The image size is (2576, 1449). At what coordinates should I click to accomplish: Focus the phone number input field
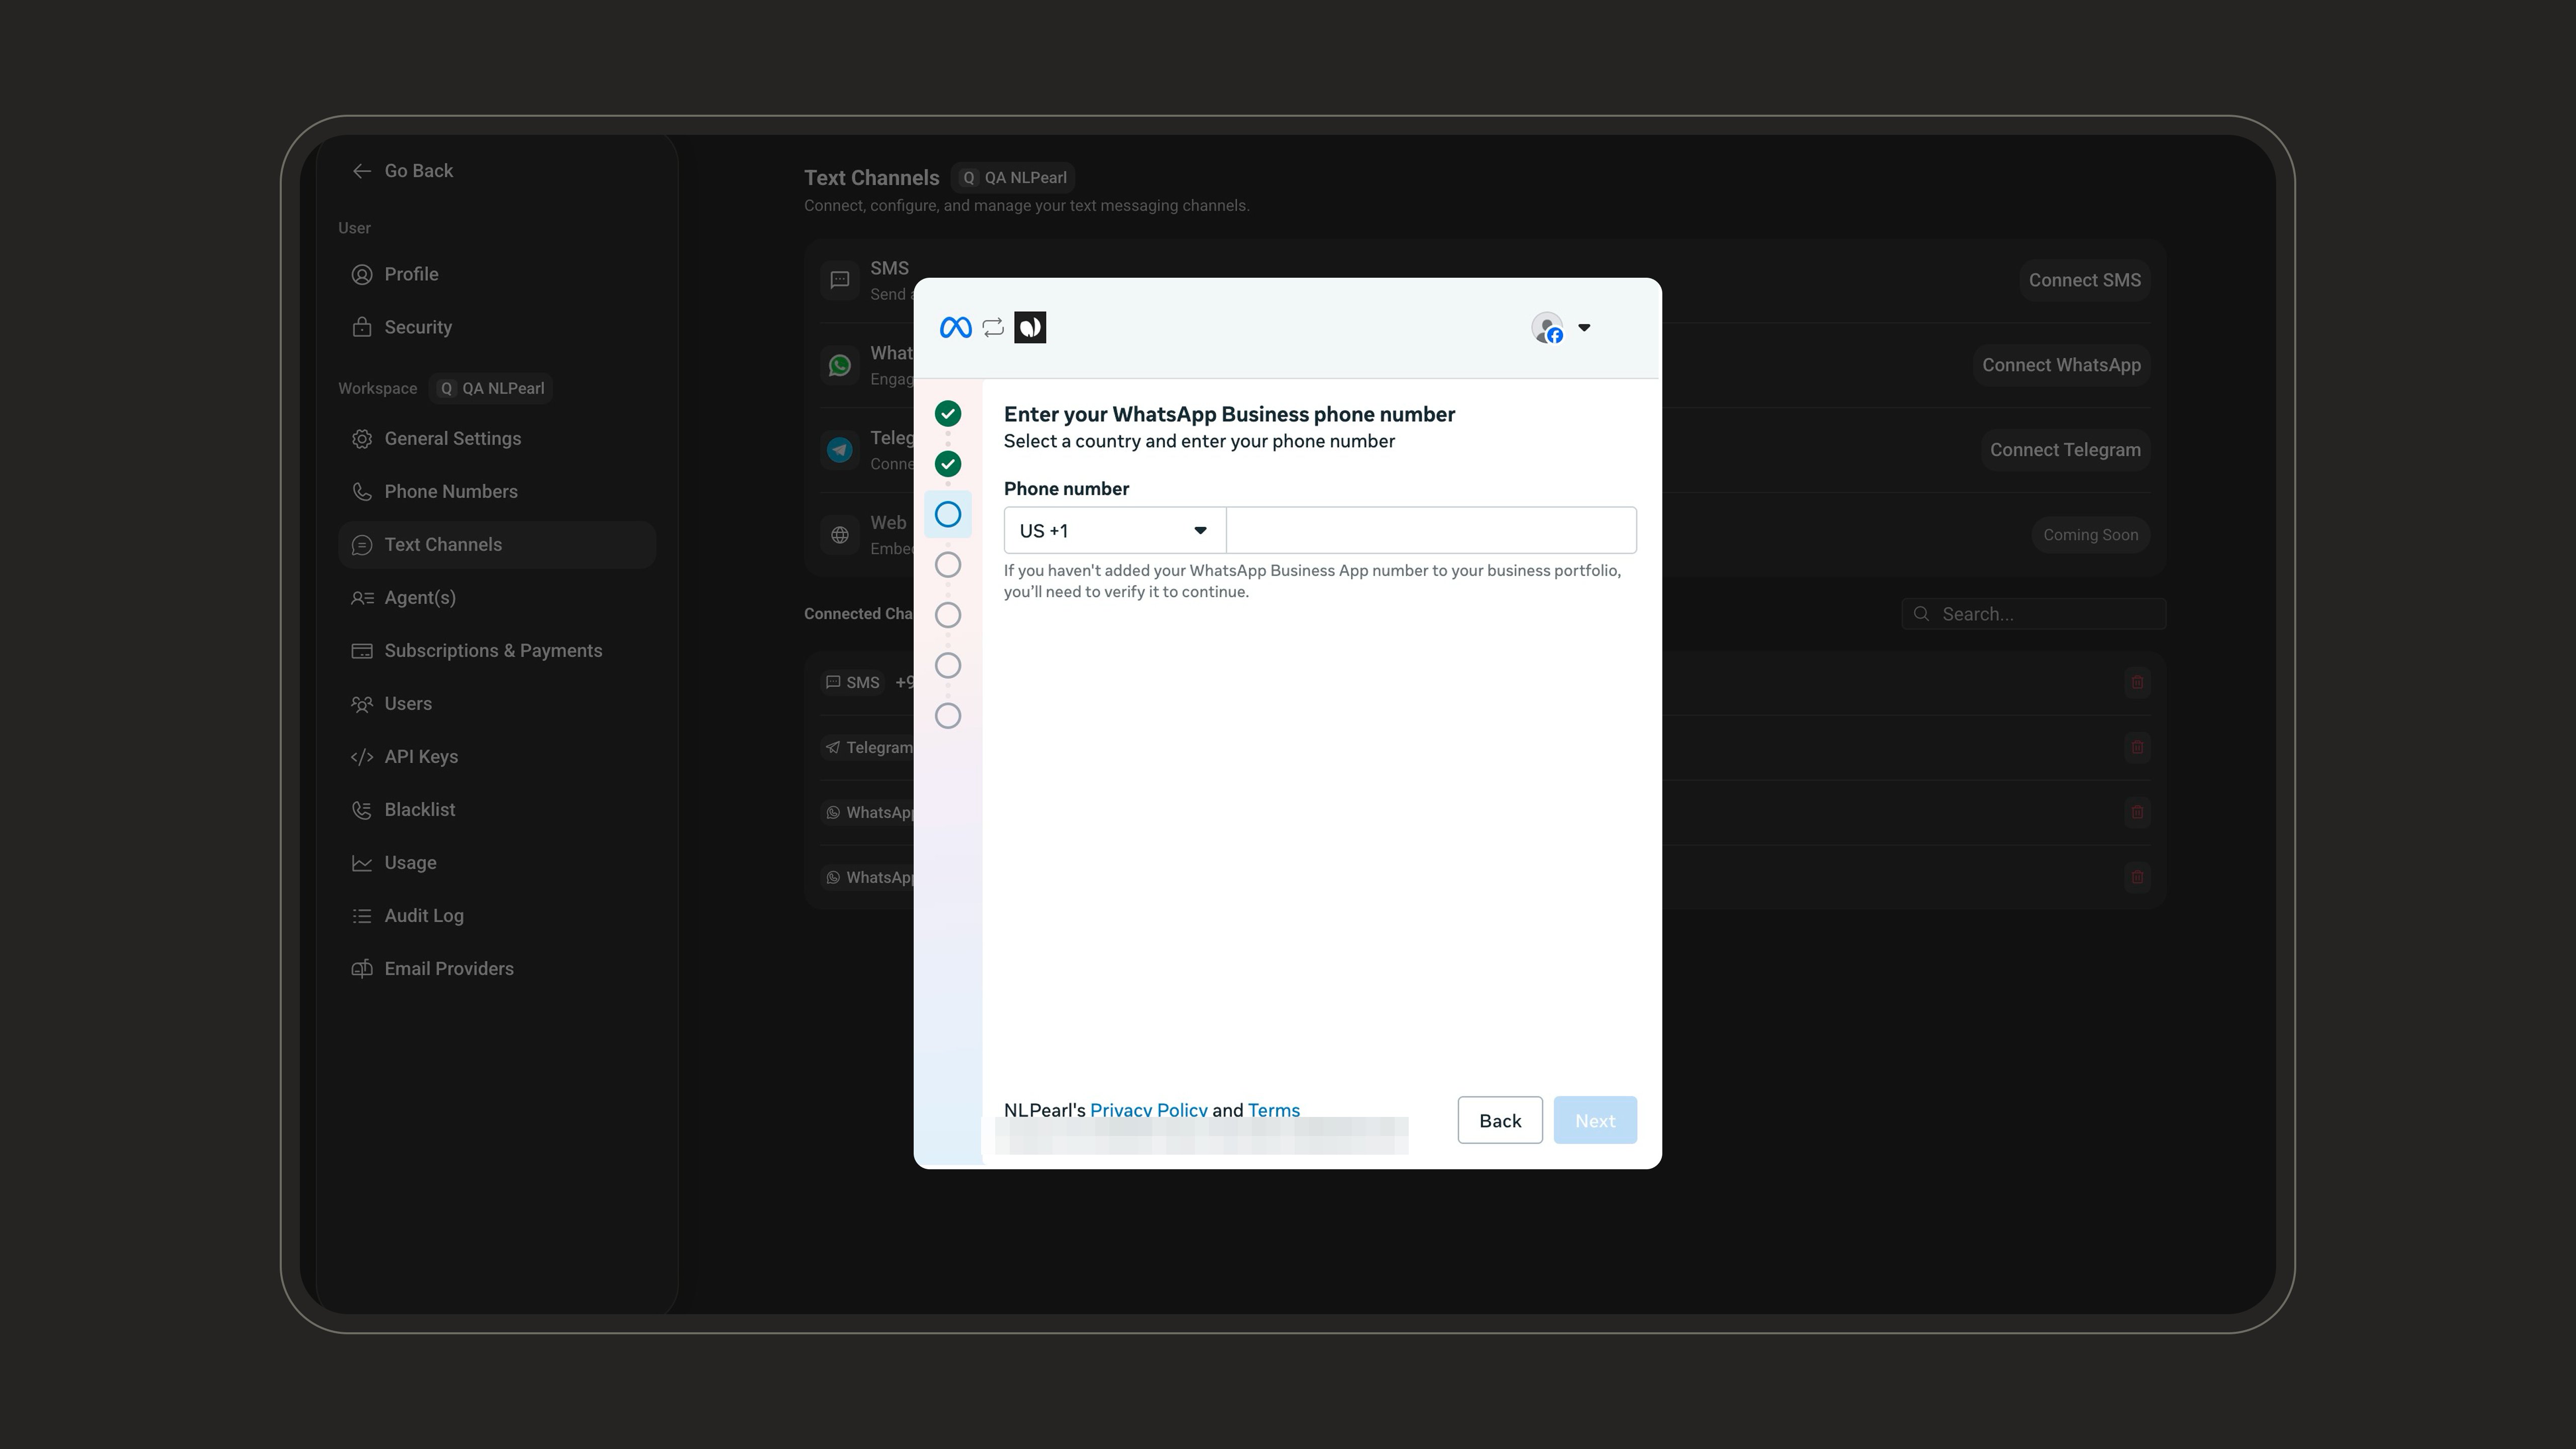pos(1431,530)
